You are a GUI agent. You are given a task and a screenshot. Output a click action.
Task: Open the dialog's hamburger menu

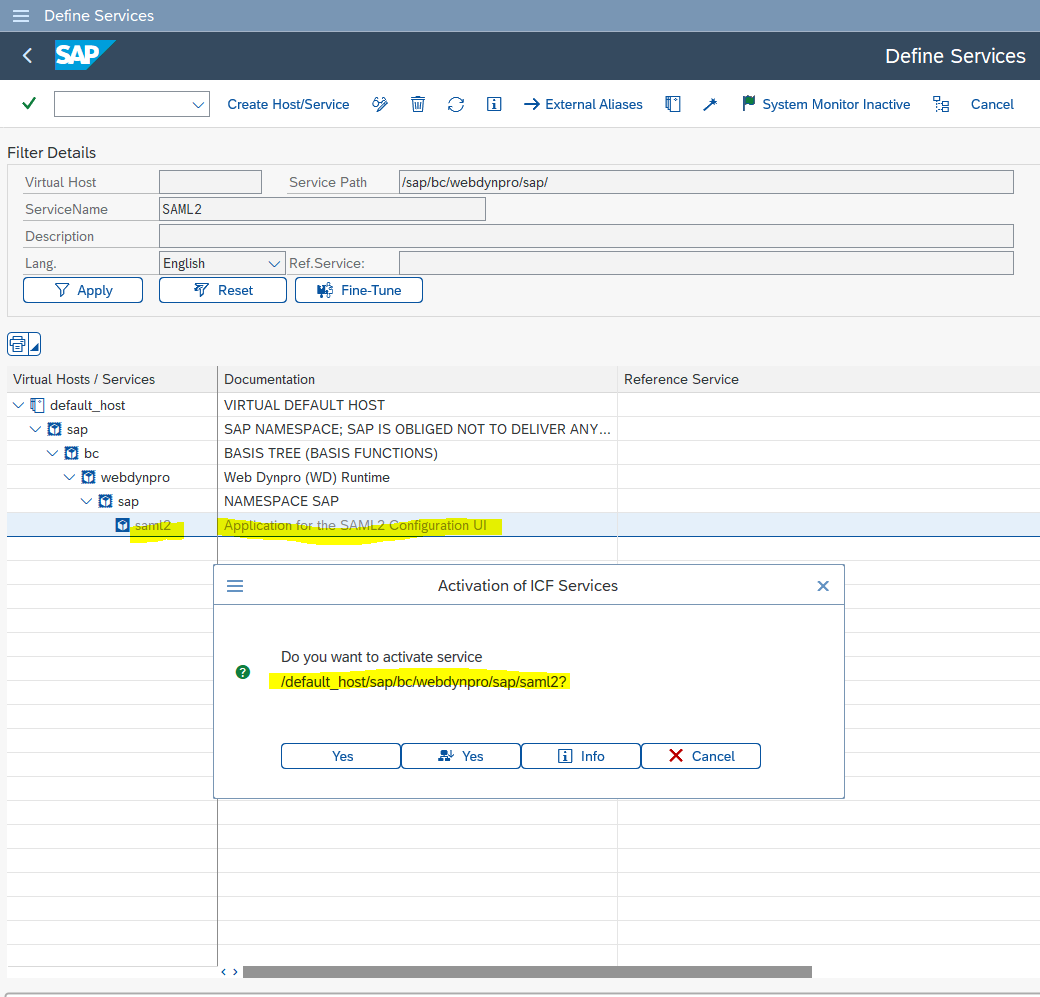[235, 586]
